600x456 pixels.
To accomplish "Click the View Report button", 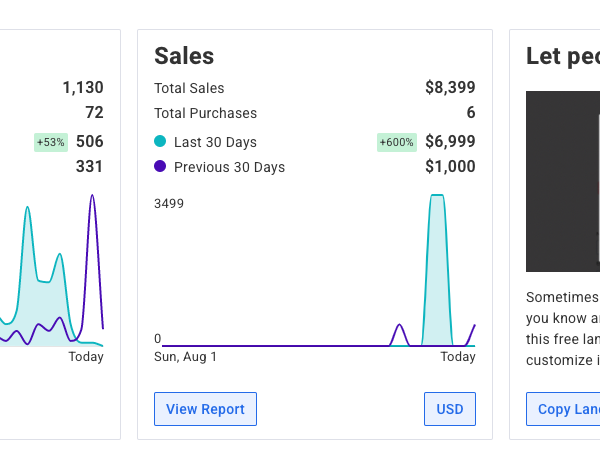I will pyautogui.click(x=205, y=409).
